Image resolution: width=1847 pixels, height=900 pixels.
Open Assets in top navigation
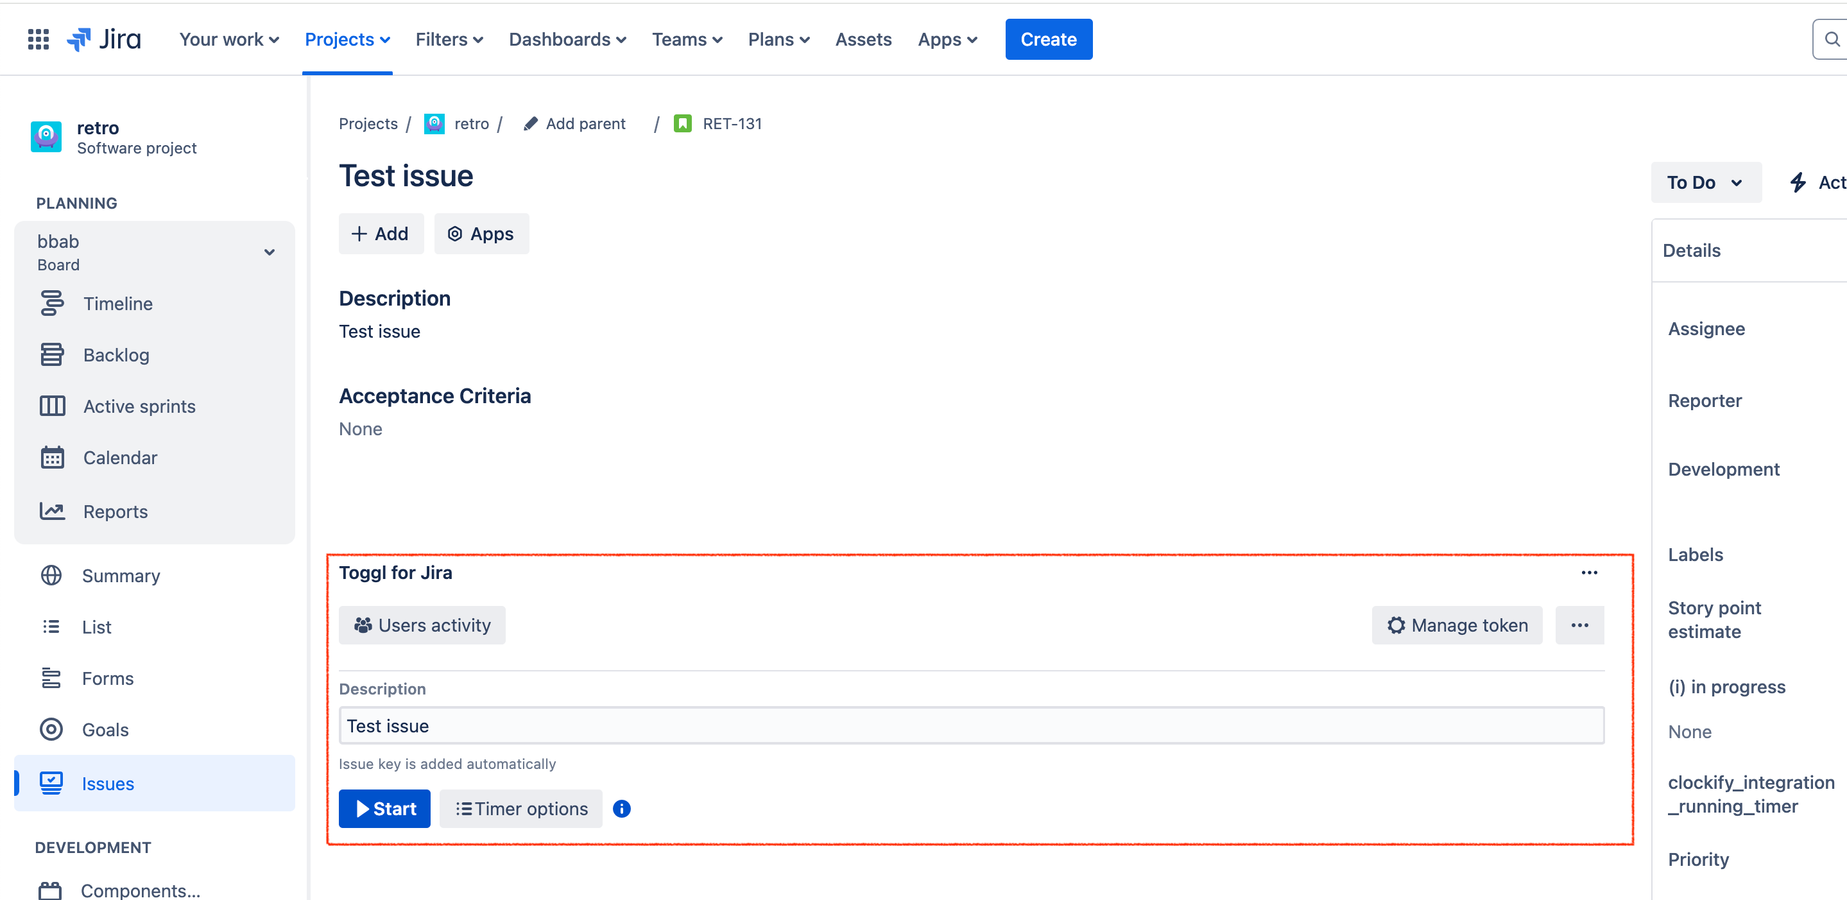coord(863,39)
